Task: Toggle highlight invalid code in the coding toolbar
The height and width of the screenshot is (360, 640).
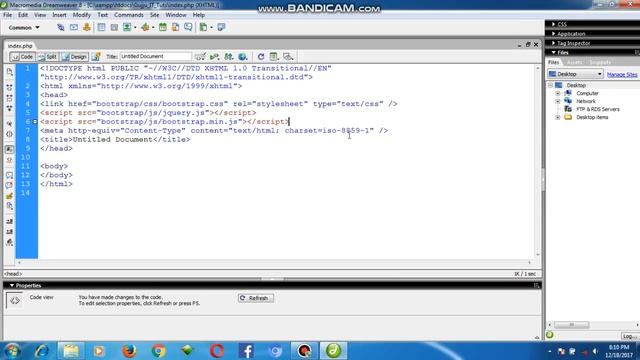Action: [x=9, y=160]
